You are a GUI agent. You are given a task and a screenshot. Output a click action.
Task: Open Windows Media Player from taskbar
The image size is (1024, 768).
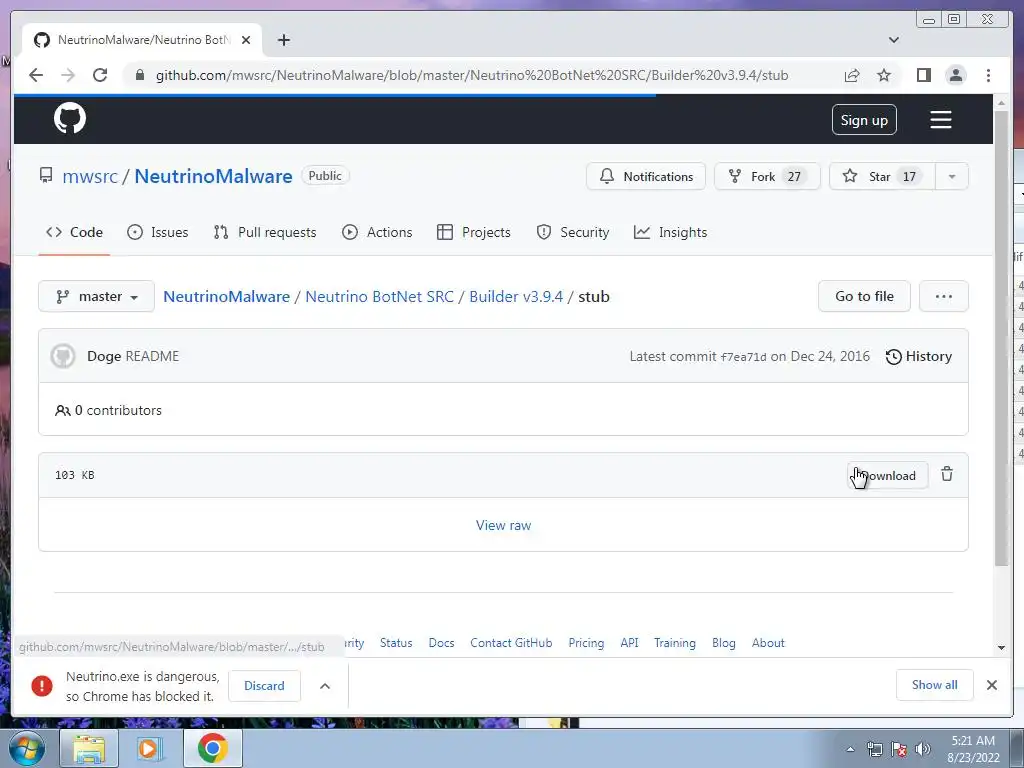point(149,748)
